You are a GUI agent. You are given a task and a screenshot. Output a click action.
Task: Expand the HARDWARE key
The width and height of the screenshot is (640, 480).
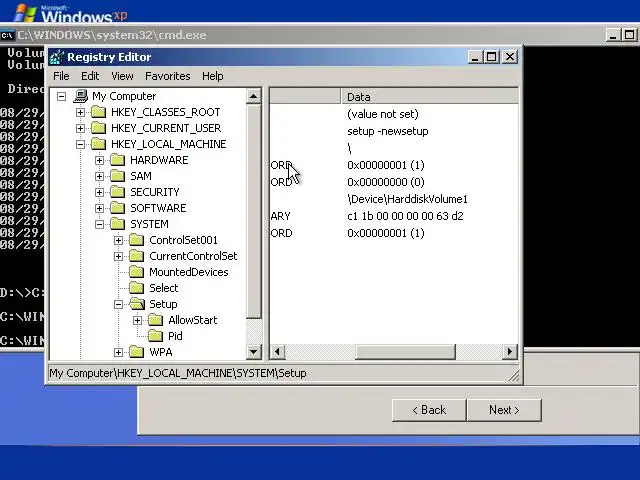coord(100,160)
